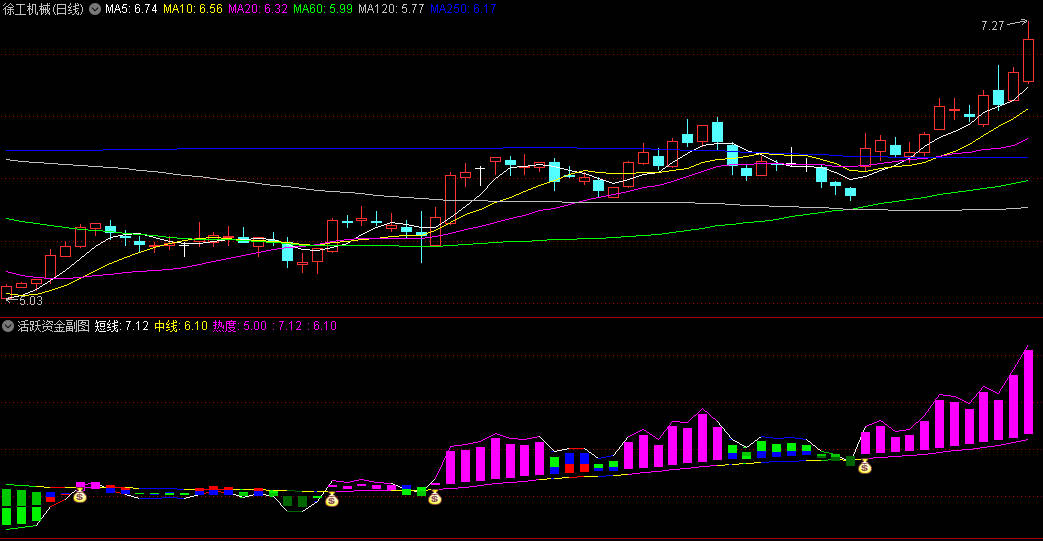This screenshot has height=541, width=1043.
Task: Click the 中线: 6.10 value
Action: (x=181, y=326)
